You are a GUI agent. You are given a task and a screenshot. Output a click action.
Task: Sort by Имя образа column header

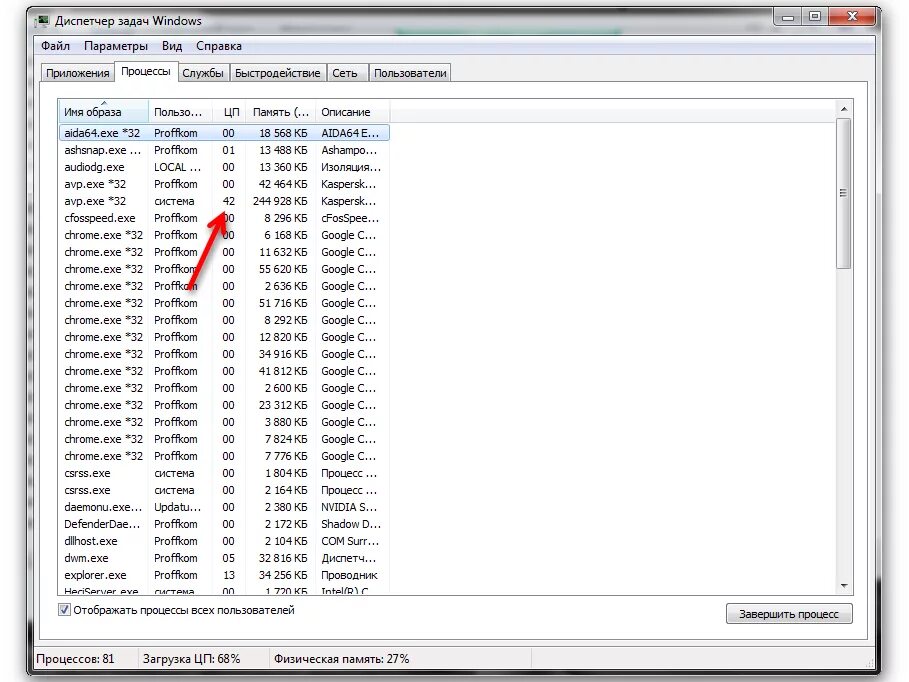click(x=103, y=112)
